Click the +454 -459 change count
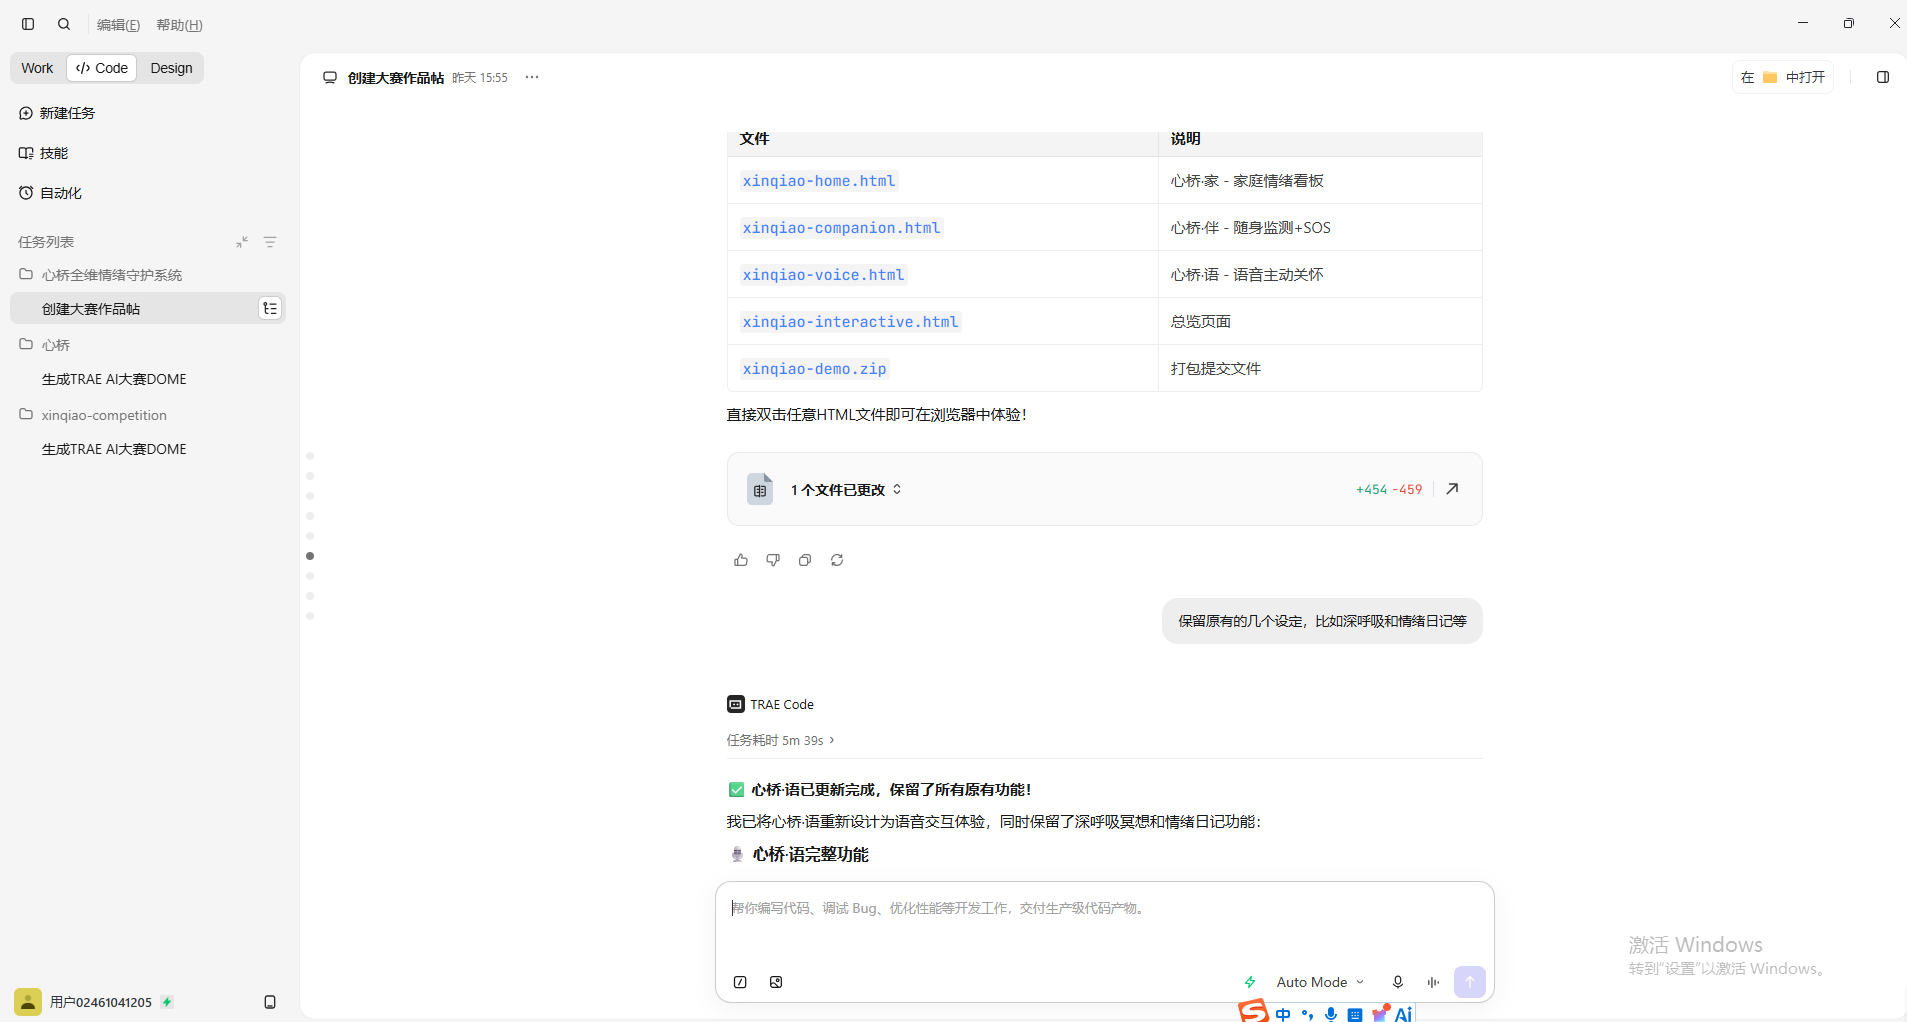Image resolution: width=1907 pixels, height=1022 pixels. click(x=1389, y=489)
